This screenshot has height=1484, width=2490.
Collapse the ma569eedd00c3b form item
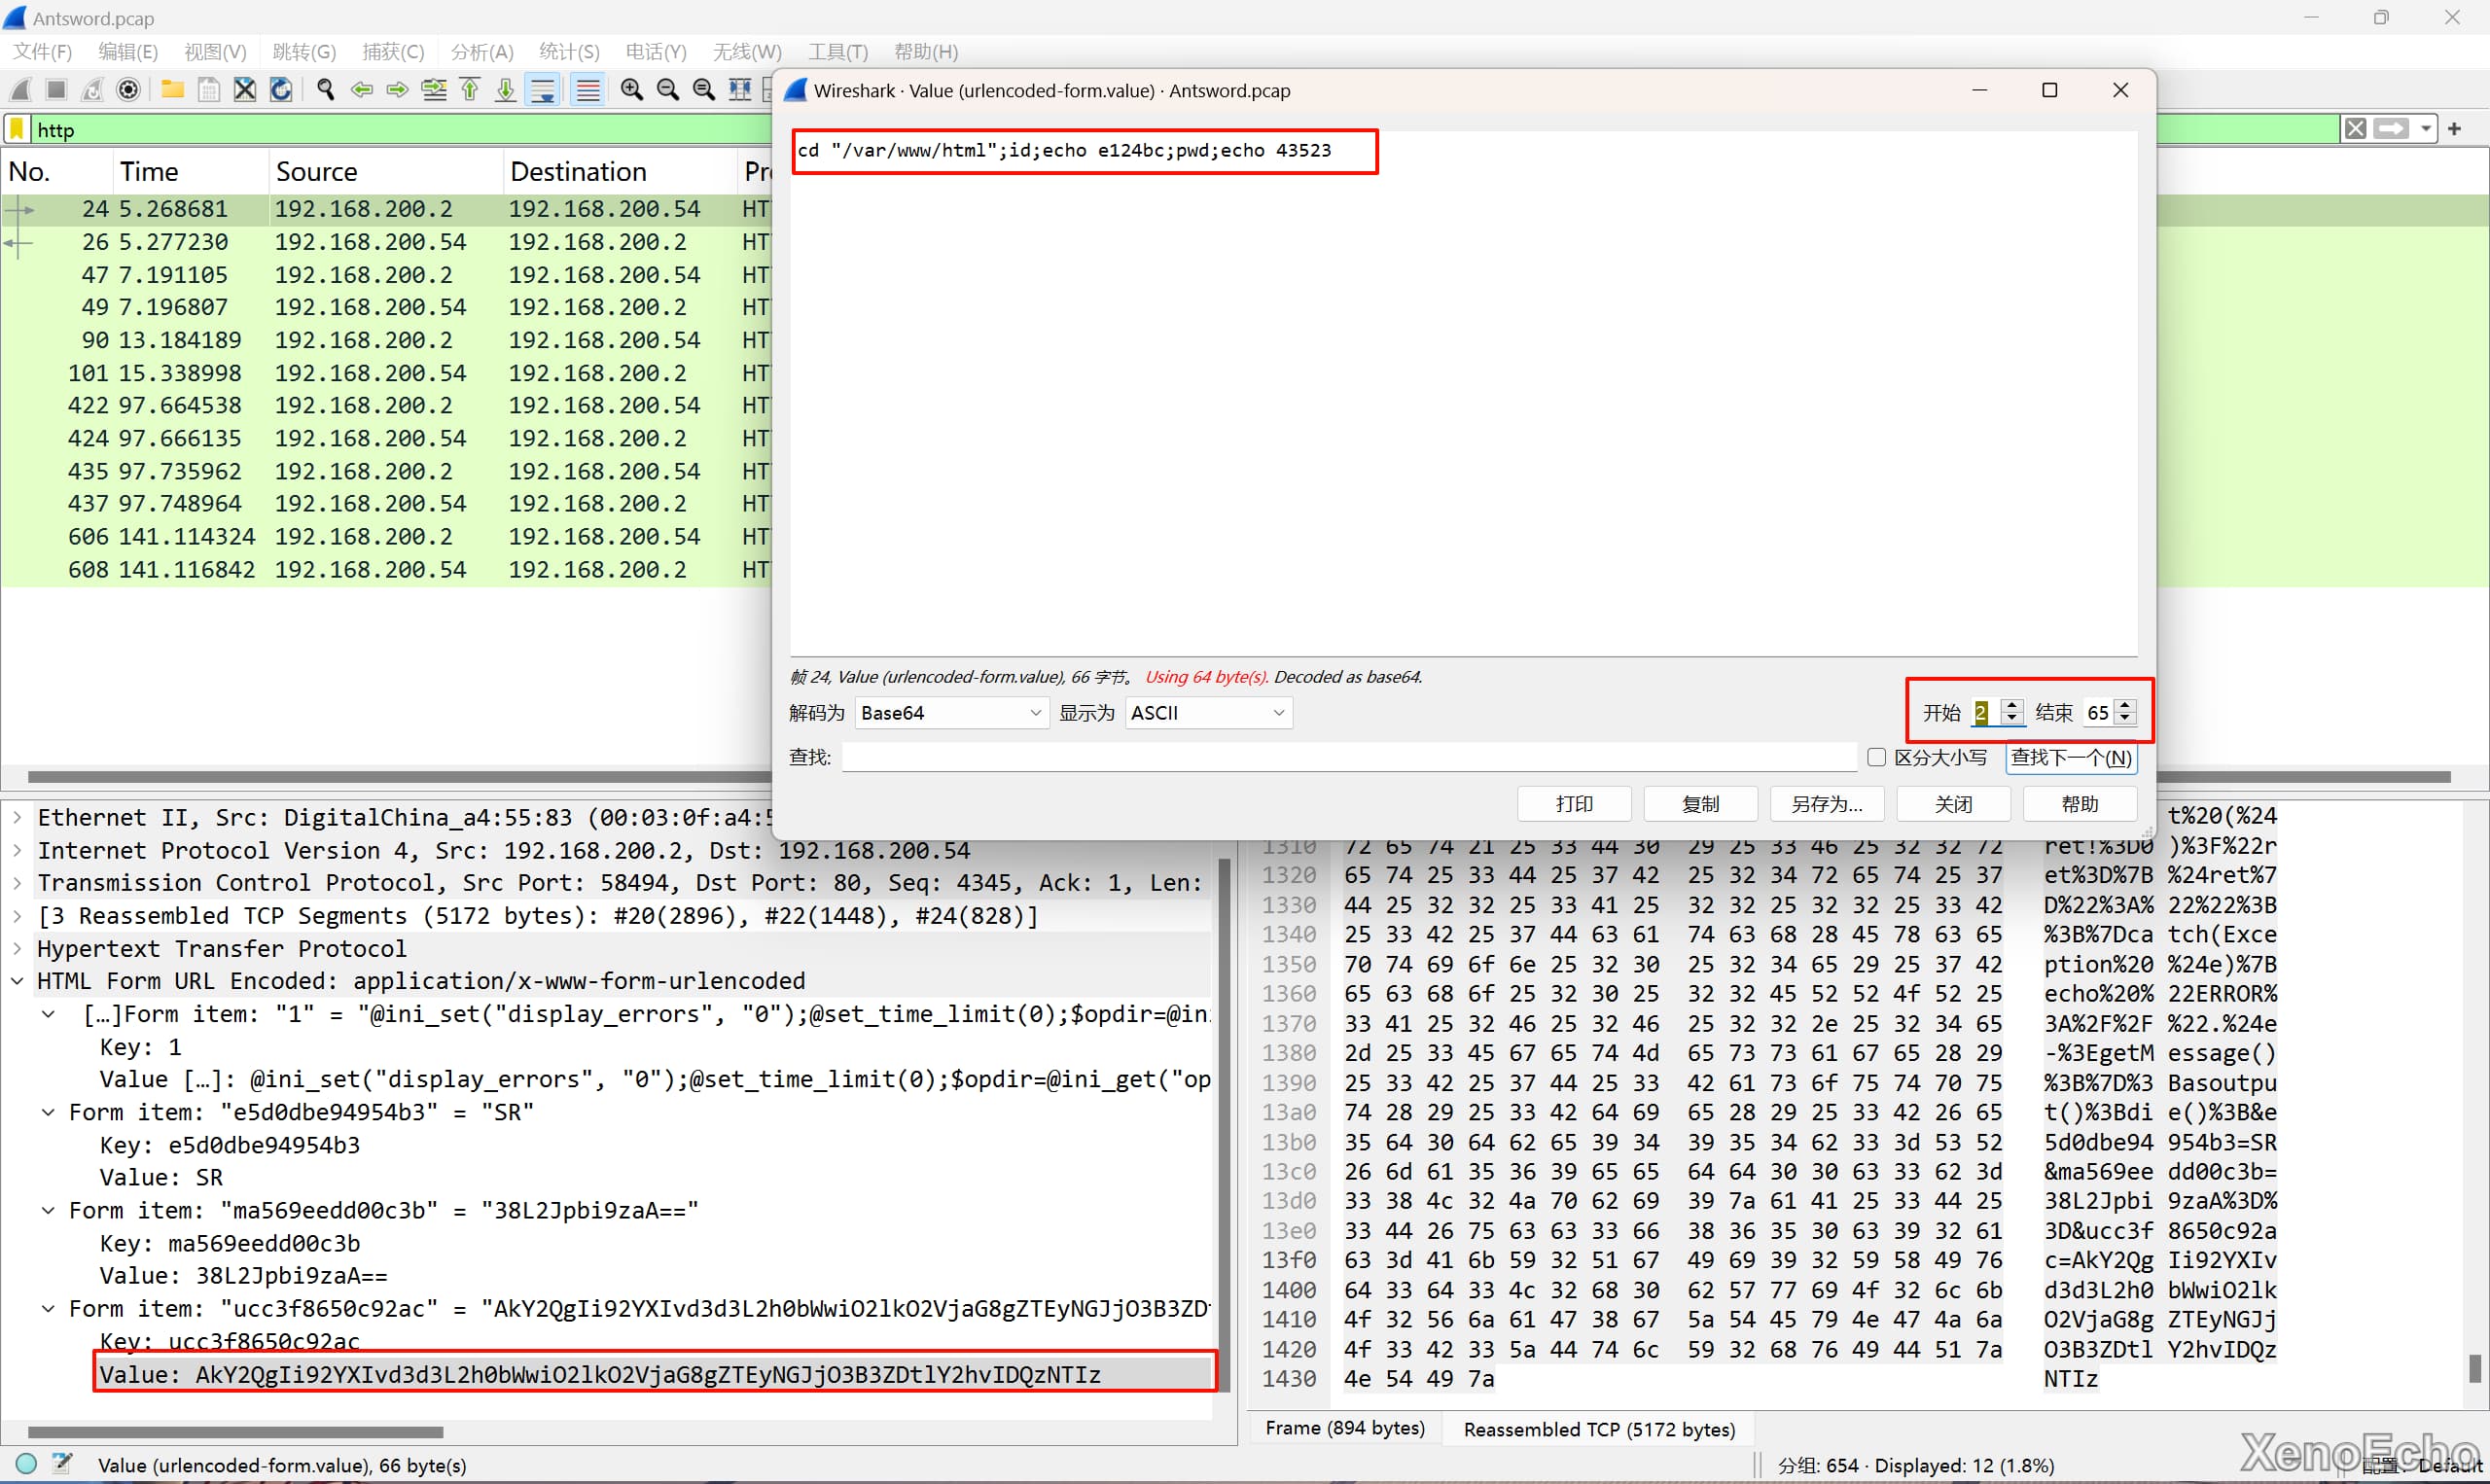(48, 1210)
